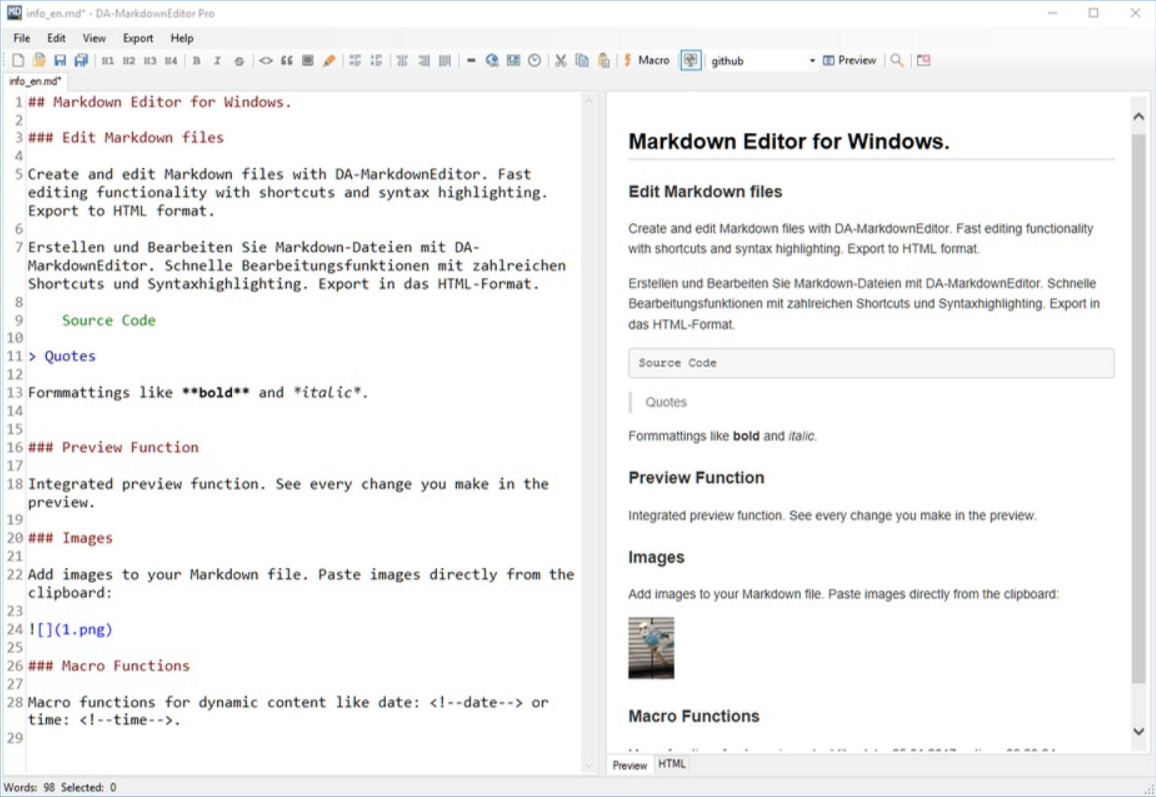This screenshot has width=1156, height=797.
Task: Click the green 'Source Code' line in editor
Action: (x=108, y=320)
